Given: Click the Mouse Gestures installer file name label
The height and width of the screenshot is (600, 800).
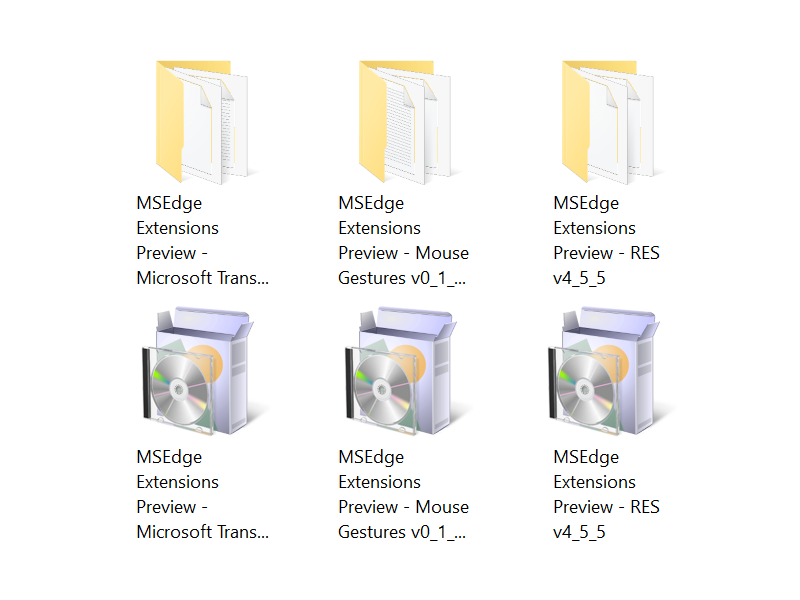Looking at the screenshot, I should click(403, 494).
